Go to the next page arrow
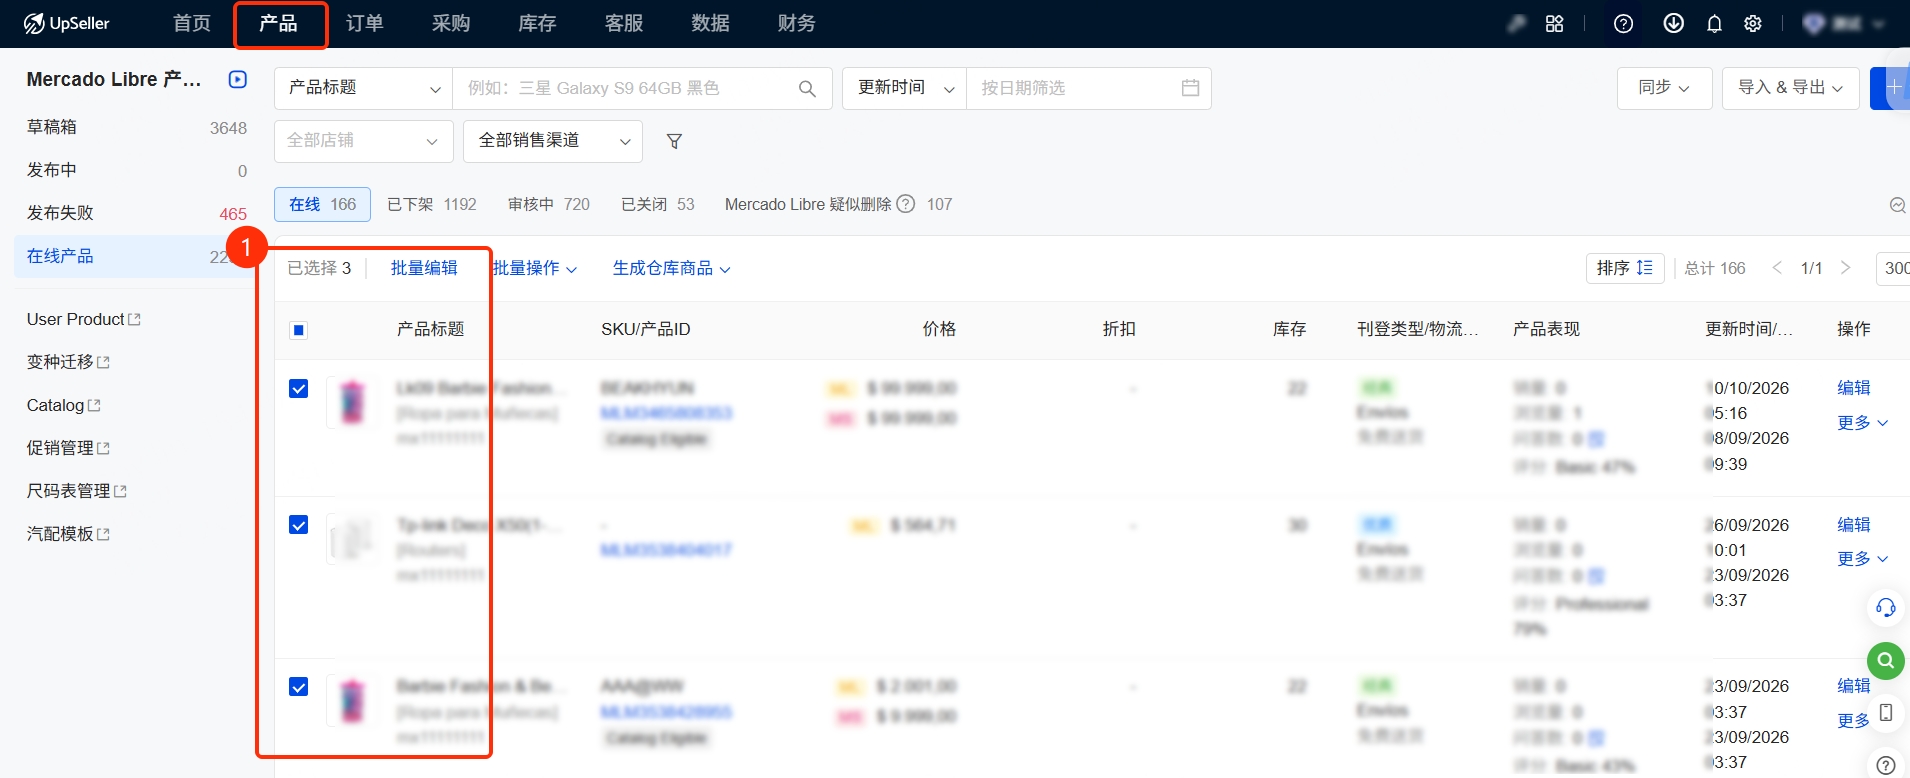The height and width of the screenshot is (778, 1910). pyautogui.click(x=1845, y=268)
